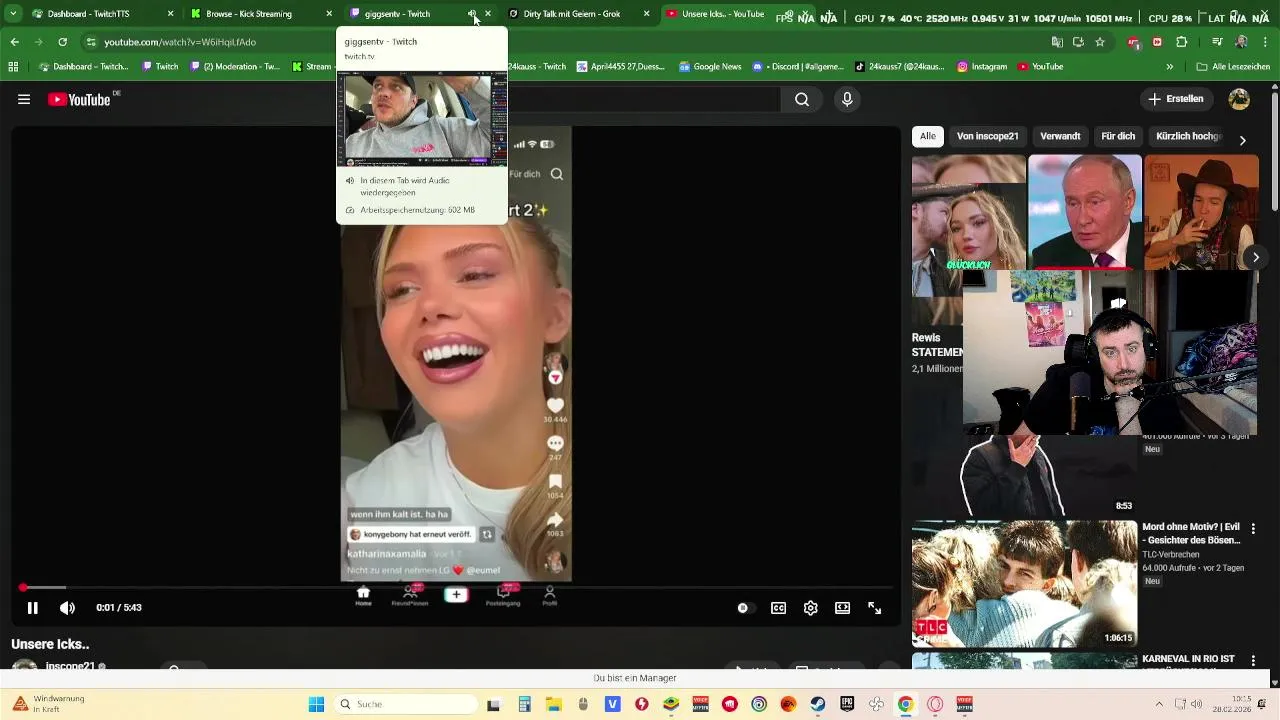Open the Chrome tab search dropdown
Image resolution: width=1280 pixels, height=720 pixels.
(13, 14)
